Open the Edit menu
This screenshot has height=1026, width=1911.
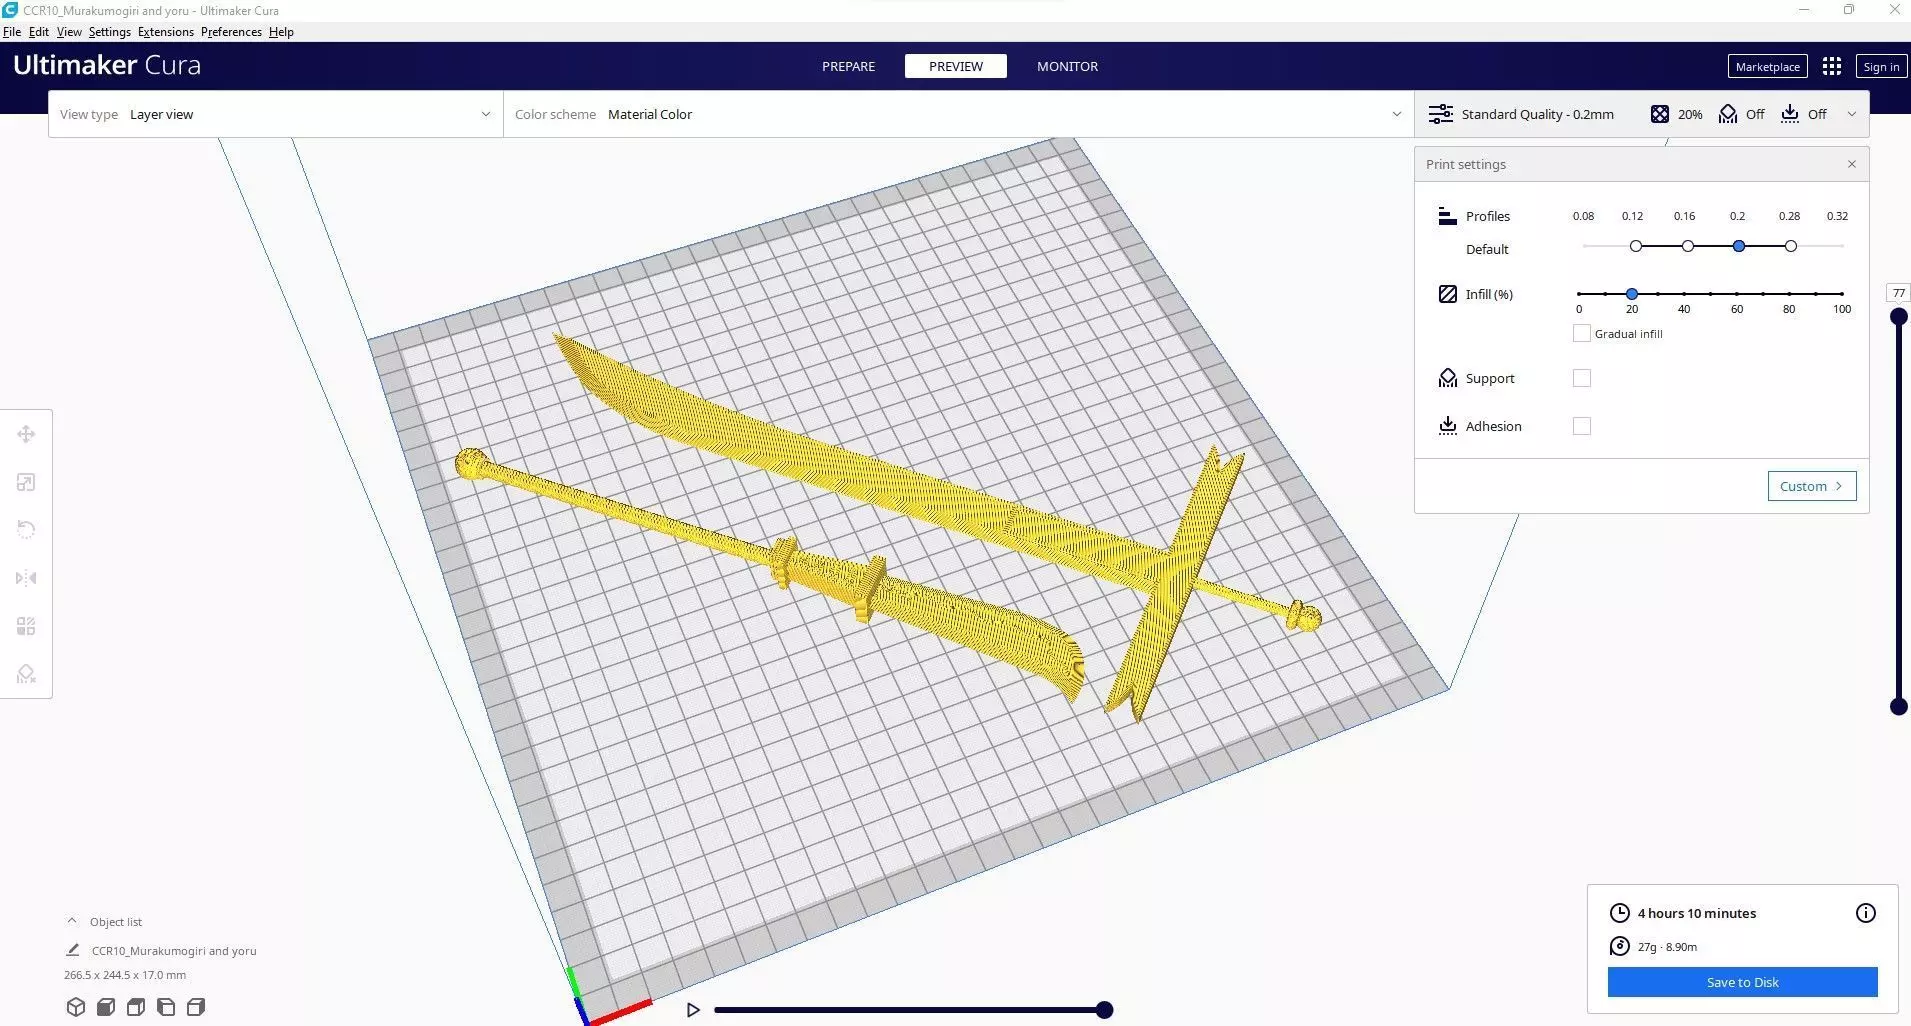39,32
